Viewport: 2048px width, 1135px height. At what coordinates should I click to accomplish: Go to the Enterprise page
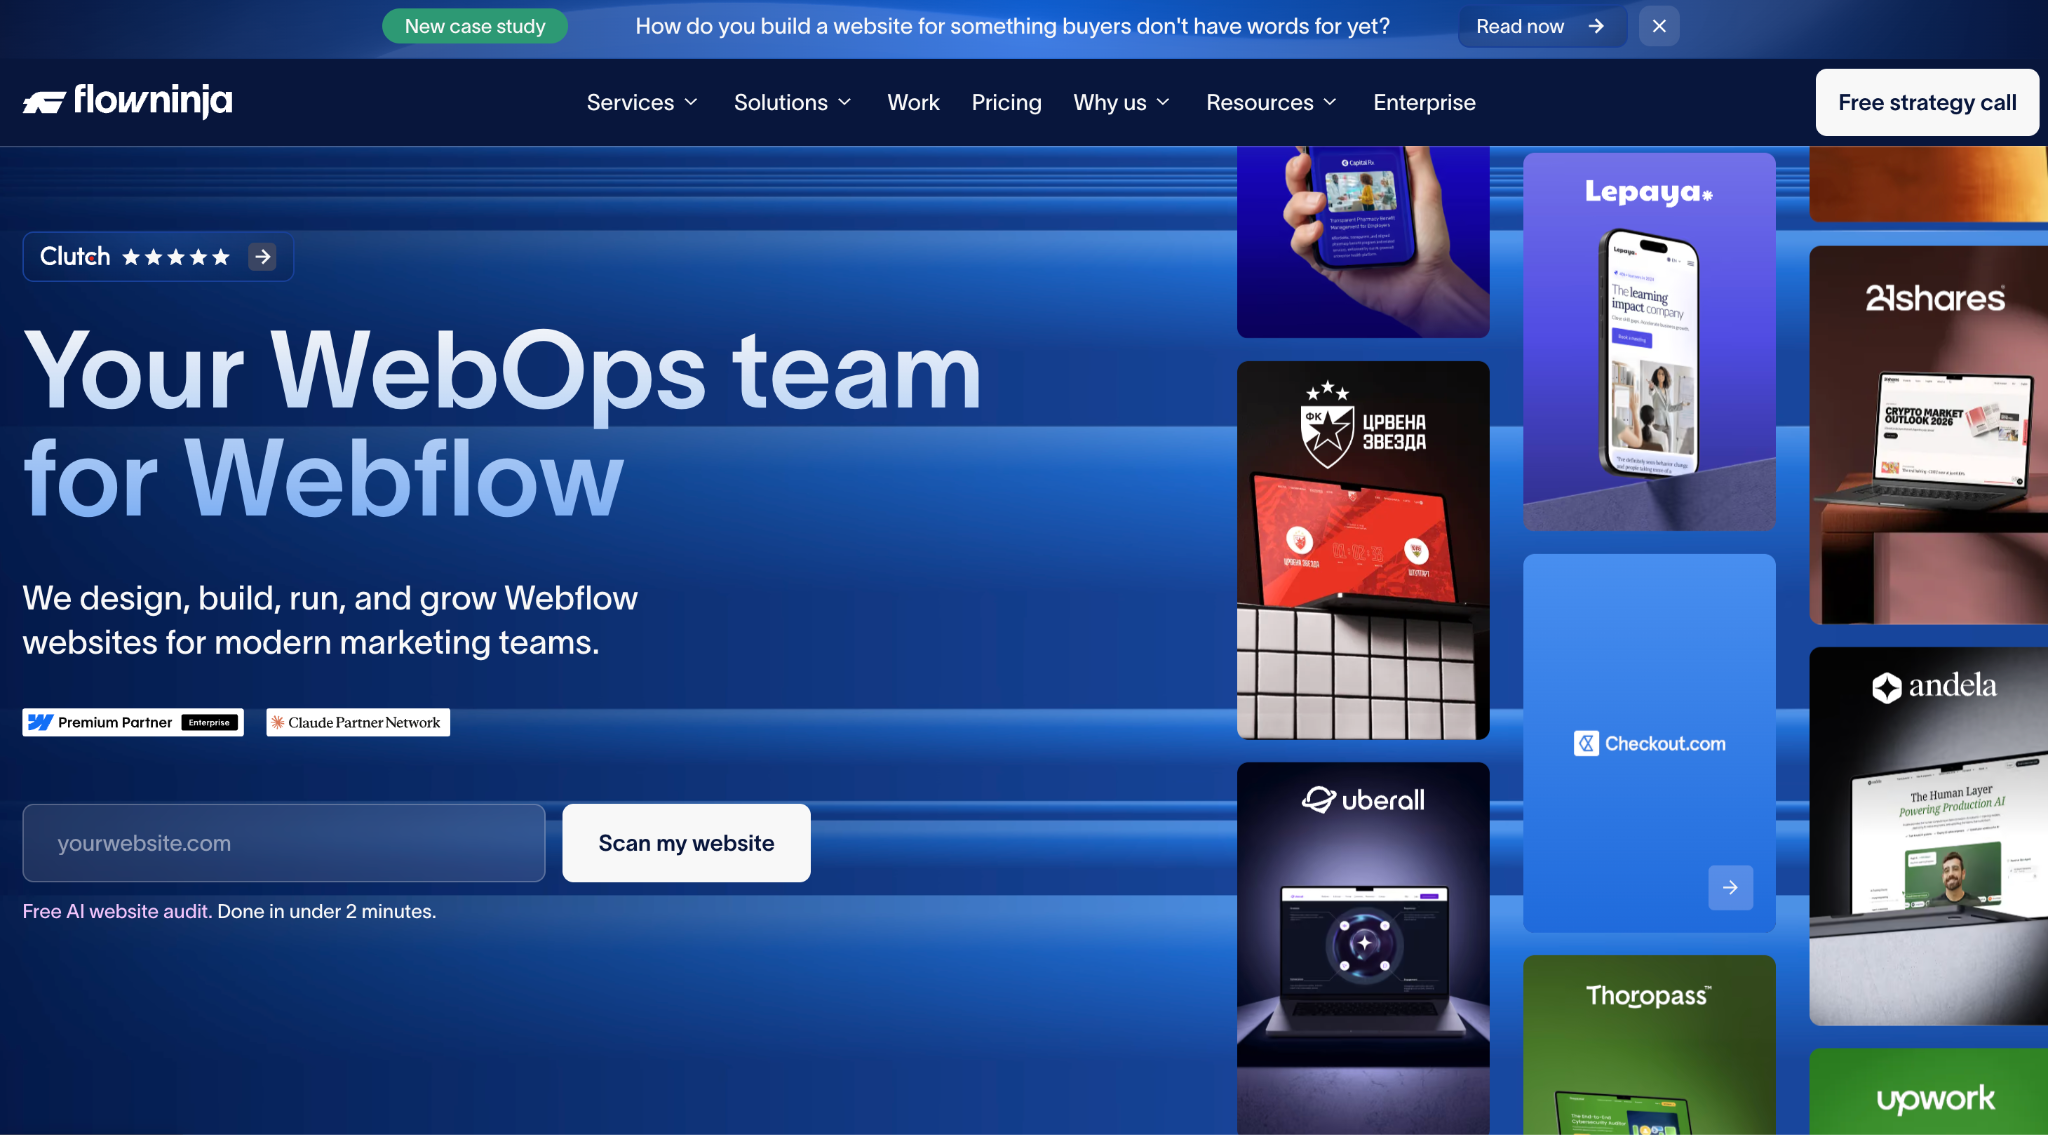[x=1424, y=102]
